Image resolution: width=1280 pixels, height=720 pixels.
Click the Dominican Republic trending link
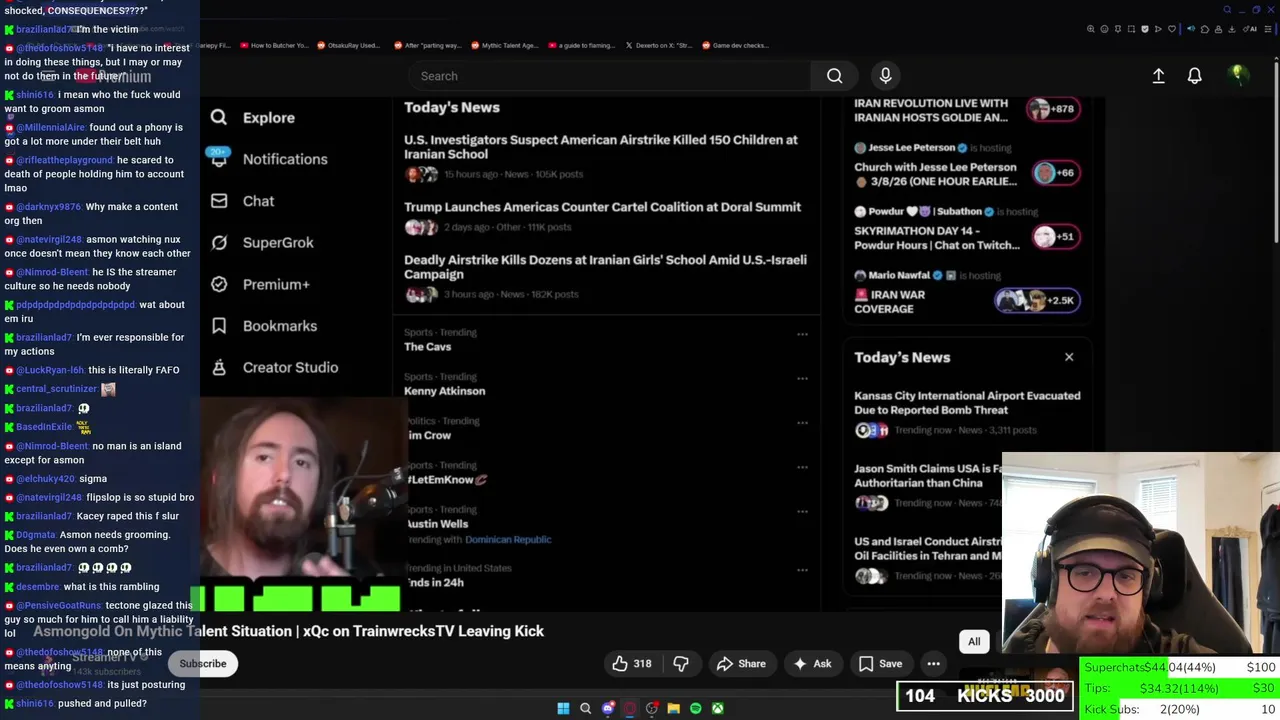point(508,540)
